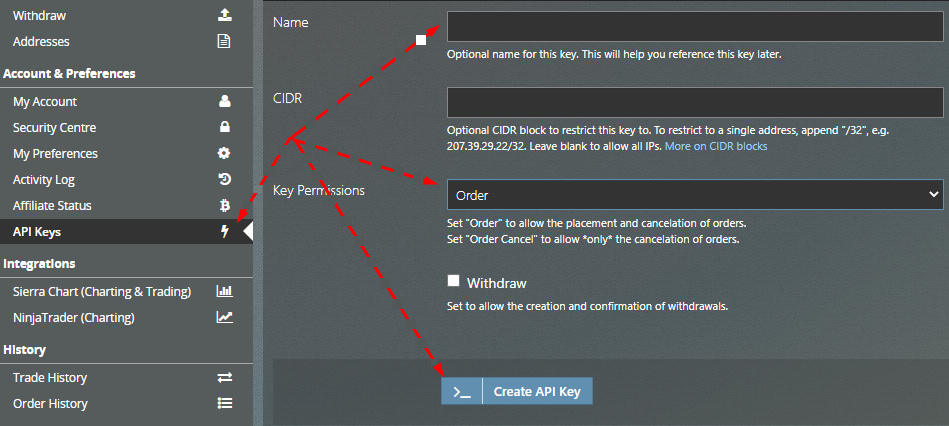Click the My Preferences gear icon
The height and width of the screenshot is (426, 949).
click(224, 154)
